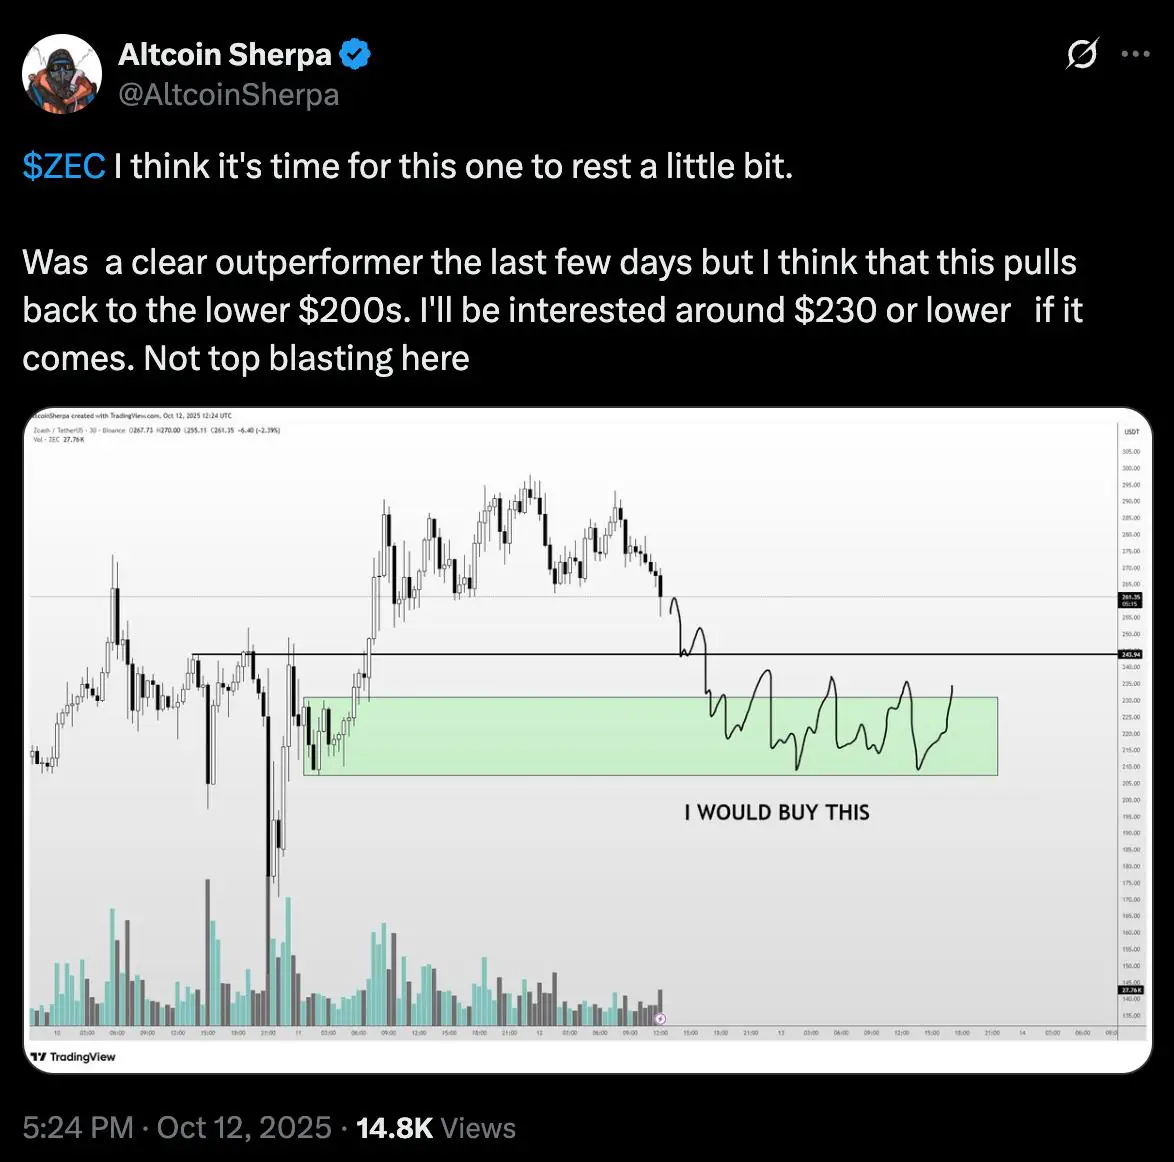The width and height of the screenshot is (1174, 1162).
Task: Click the TradingView logo in the chart
Action: pos(73,1056)
